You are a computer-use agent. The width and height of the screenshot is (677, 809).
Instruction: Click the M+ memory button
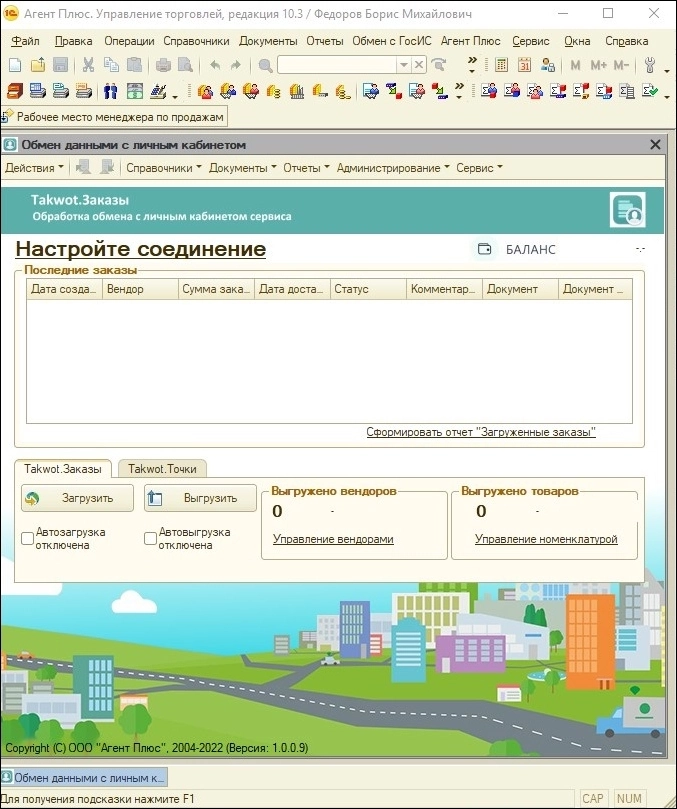[x=598, y=65]
